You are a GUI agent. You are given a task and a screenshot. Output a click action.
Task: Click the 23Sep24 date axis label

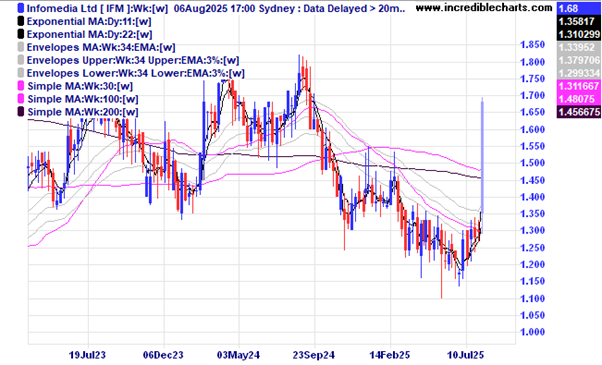pos(314,355)
